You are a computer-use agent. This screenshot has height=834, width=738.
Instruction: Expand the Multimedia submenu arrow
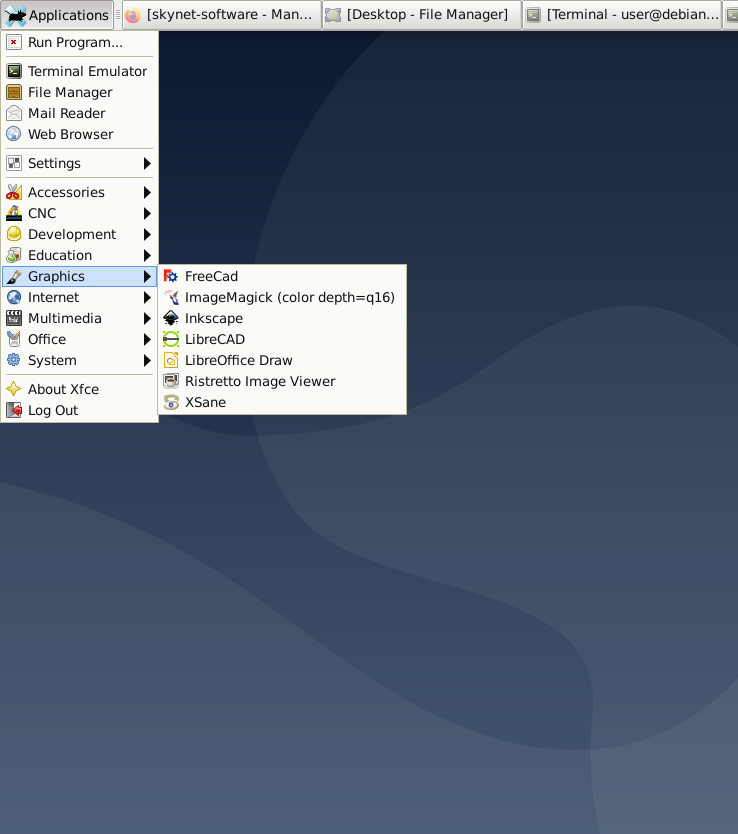click(147, 318)
